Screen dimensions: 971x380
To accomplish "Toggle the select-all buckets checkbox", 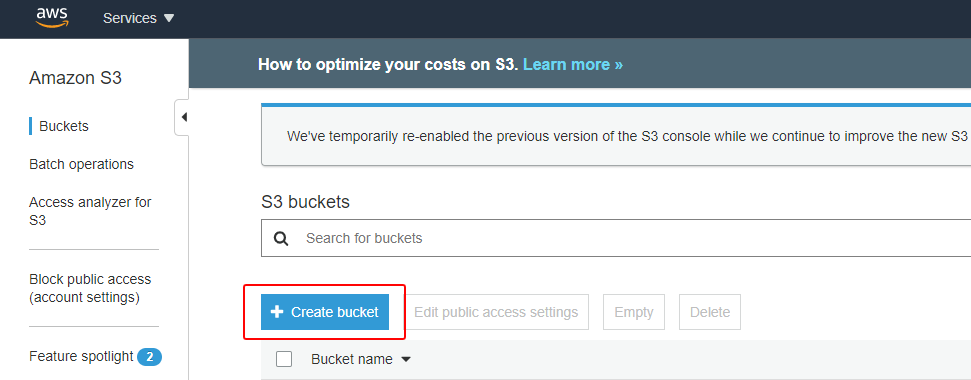I will (x=284, y=359).
